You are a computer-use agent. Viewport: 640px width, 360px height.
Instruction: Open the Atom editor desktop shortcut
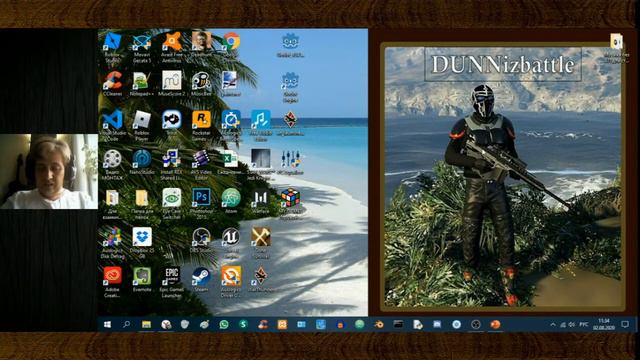[x=231, y=201]
